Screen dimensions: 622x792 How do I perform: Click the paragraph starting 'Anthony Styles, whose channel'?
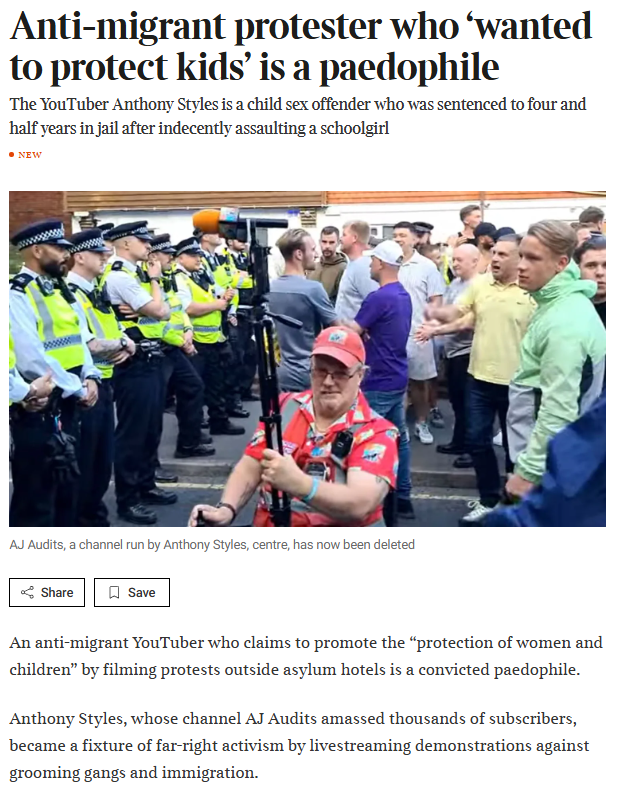click(299, 746)
